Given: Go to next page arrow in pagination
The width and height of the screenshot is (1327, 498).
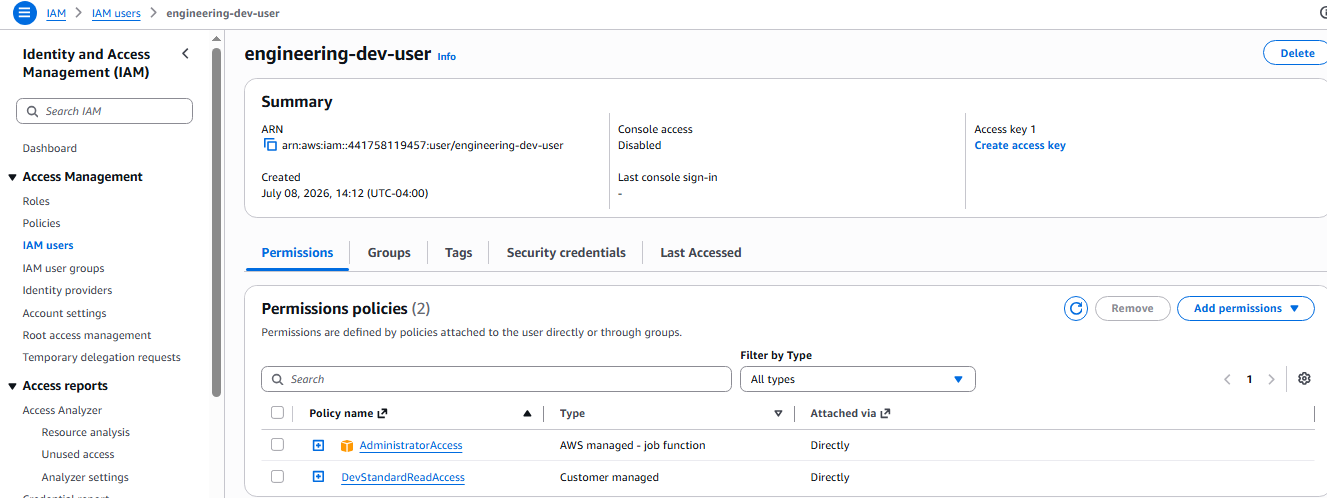Looking at the screenshot, I should pos(1272,379).
